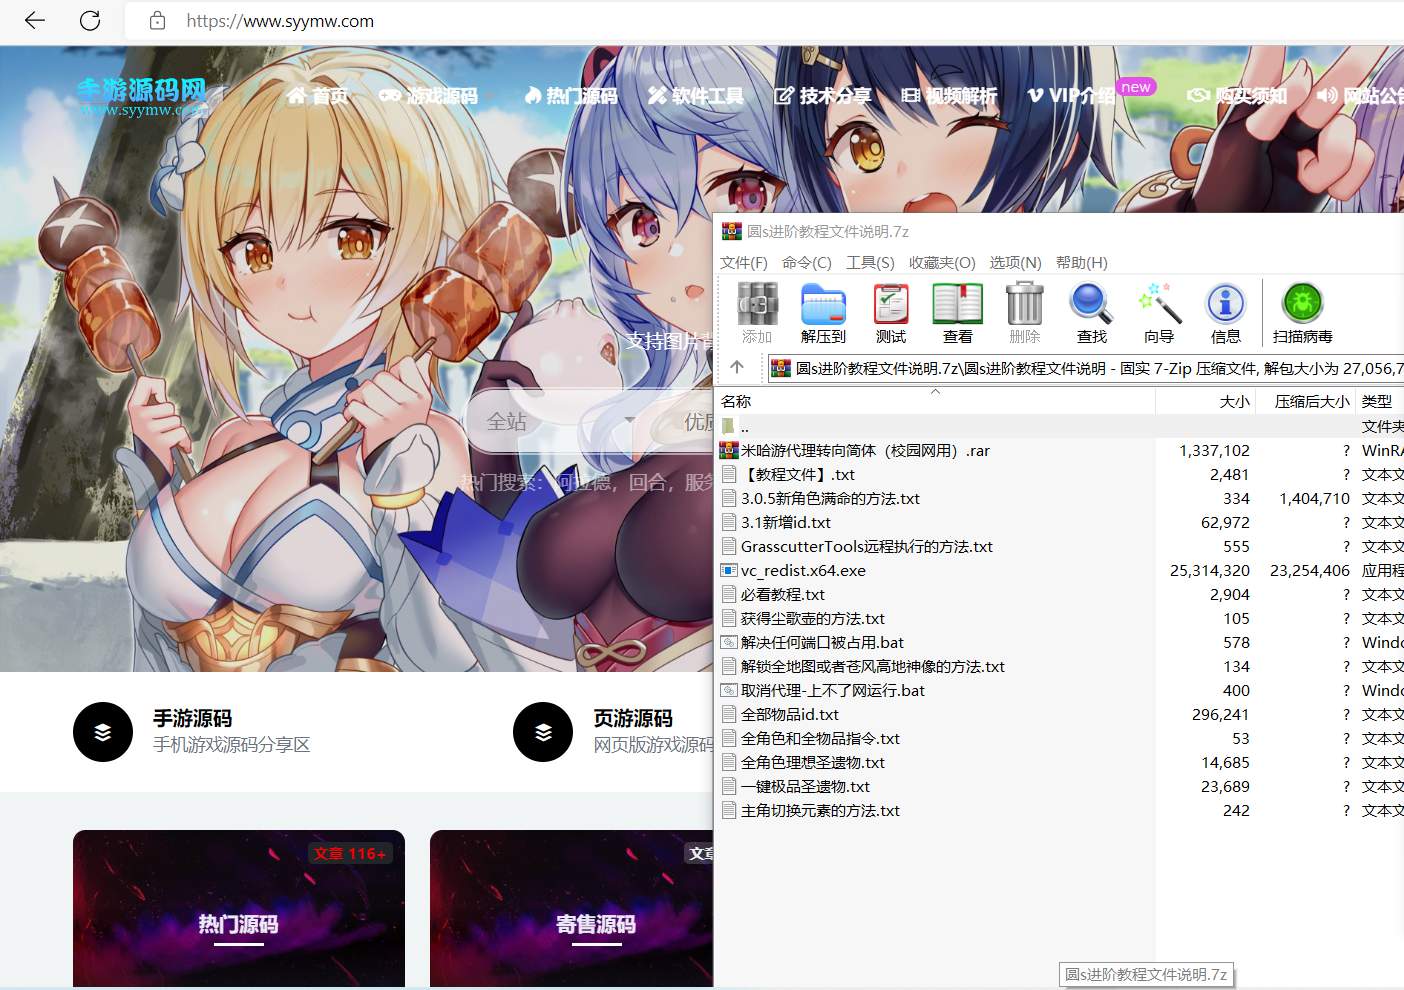The height and width of the screenshot is (990, 1404).
Task: Open the View (查看) book icon
Action: click(x=957, y=312)
